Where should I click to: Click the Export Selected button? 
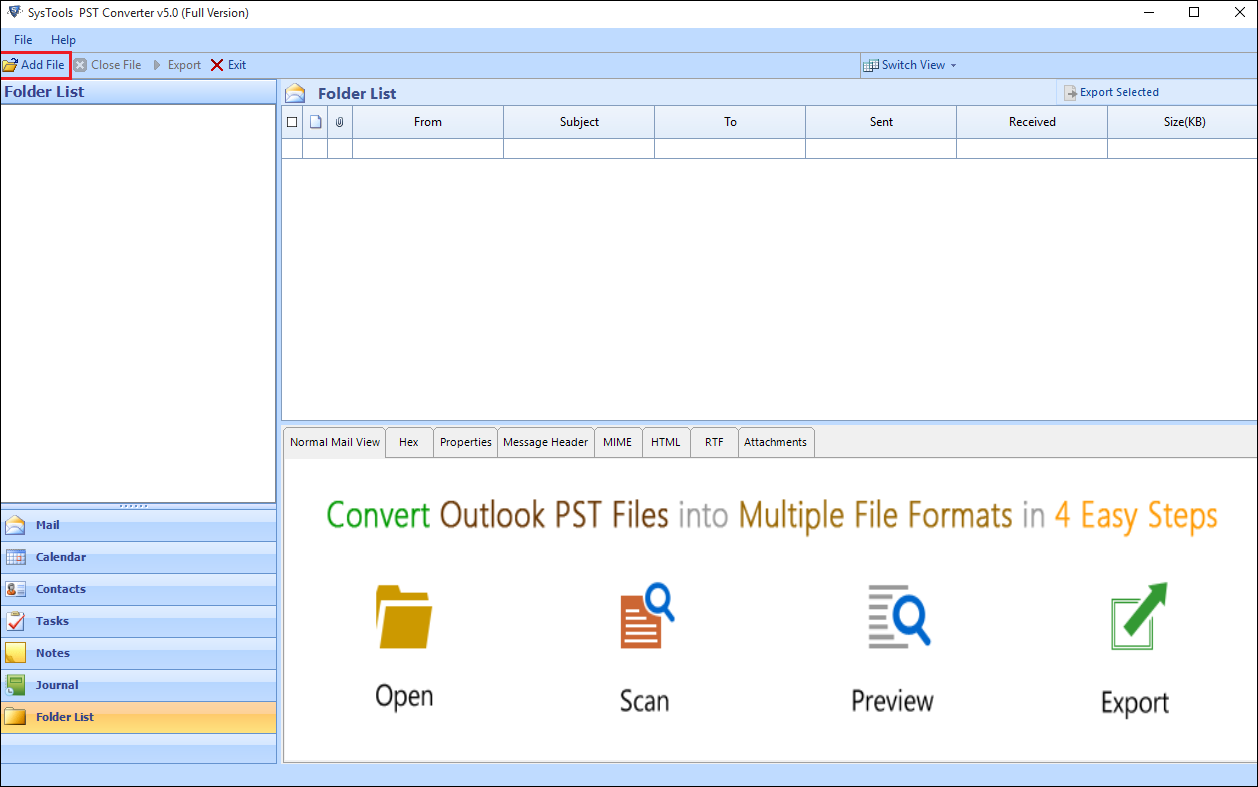coord(1111,92)
